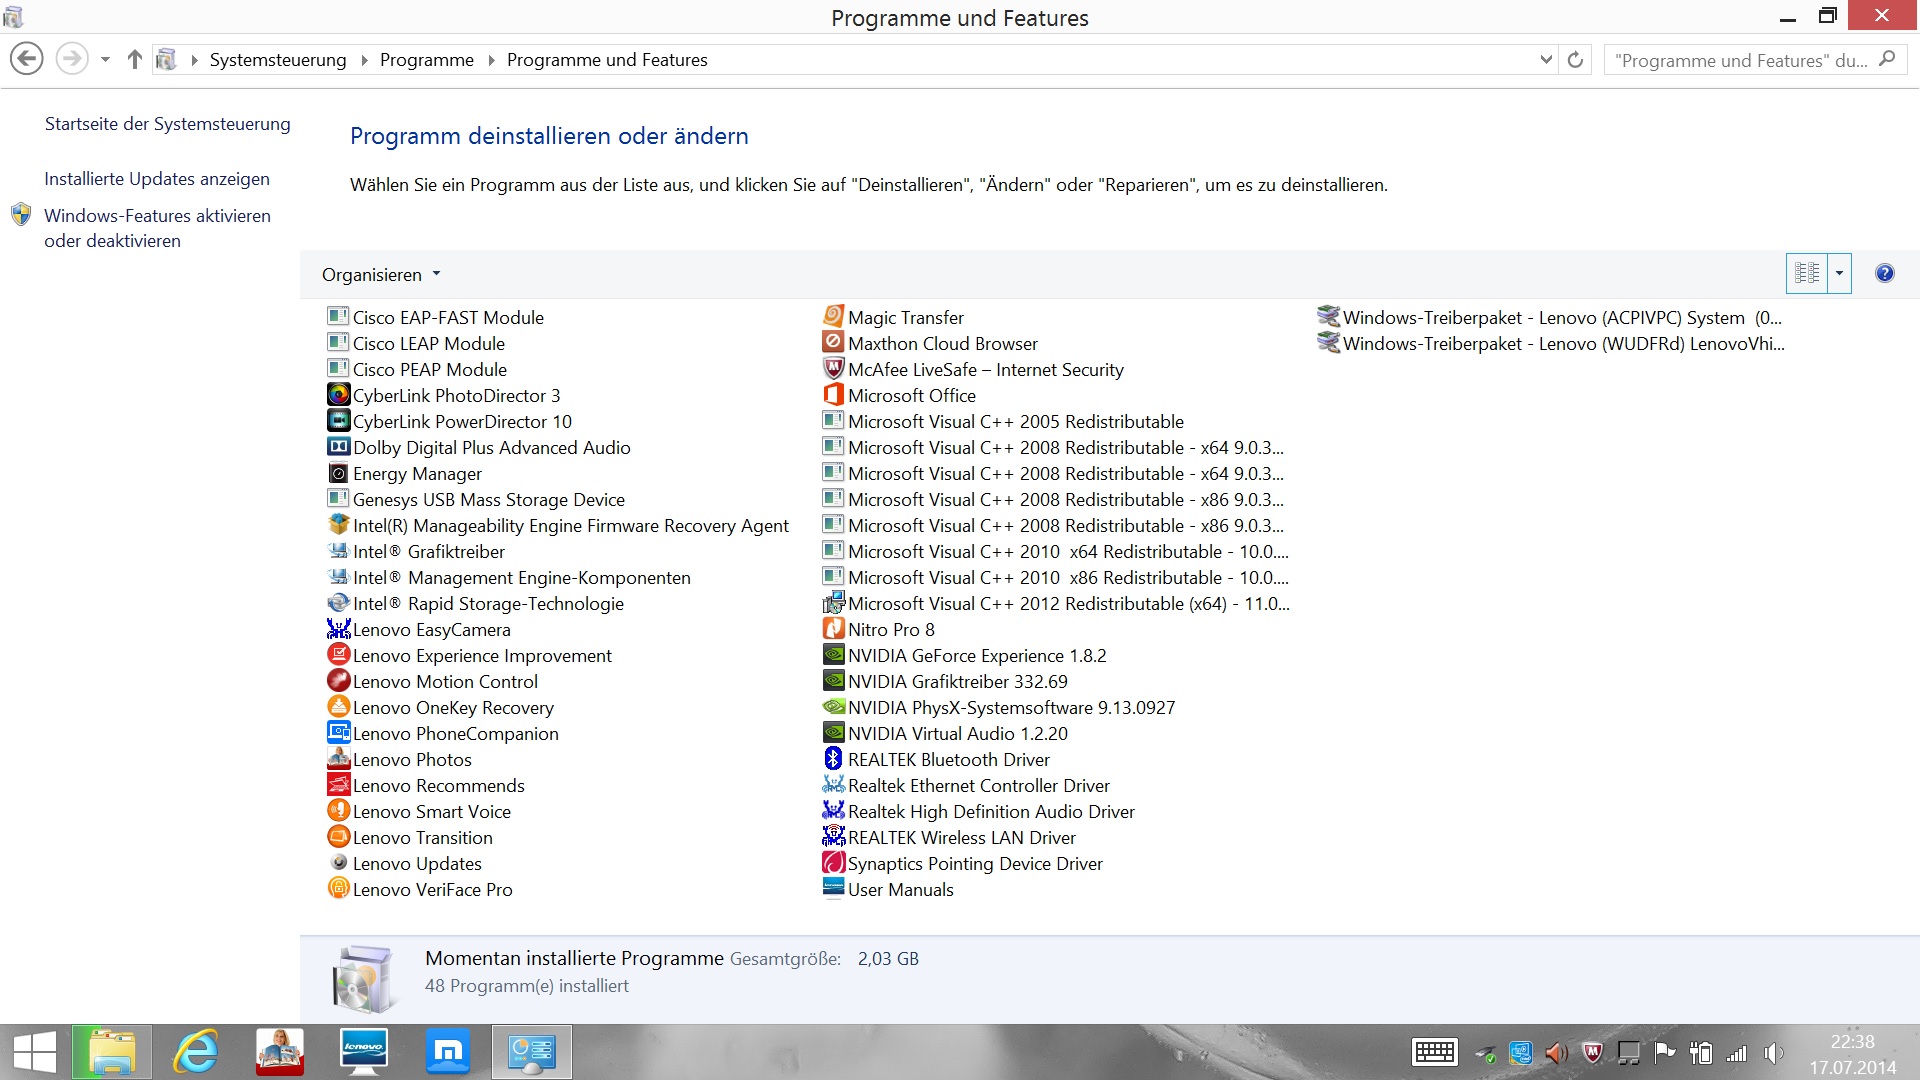Open the on-screen keyboard tray icon
The height and width of the screenshot is (1080, 1920).
pos(1434,1052)
